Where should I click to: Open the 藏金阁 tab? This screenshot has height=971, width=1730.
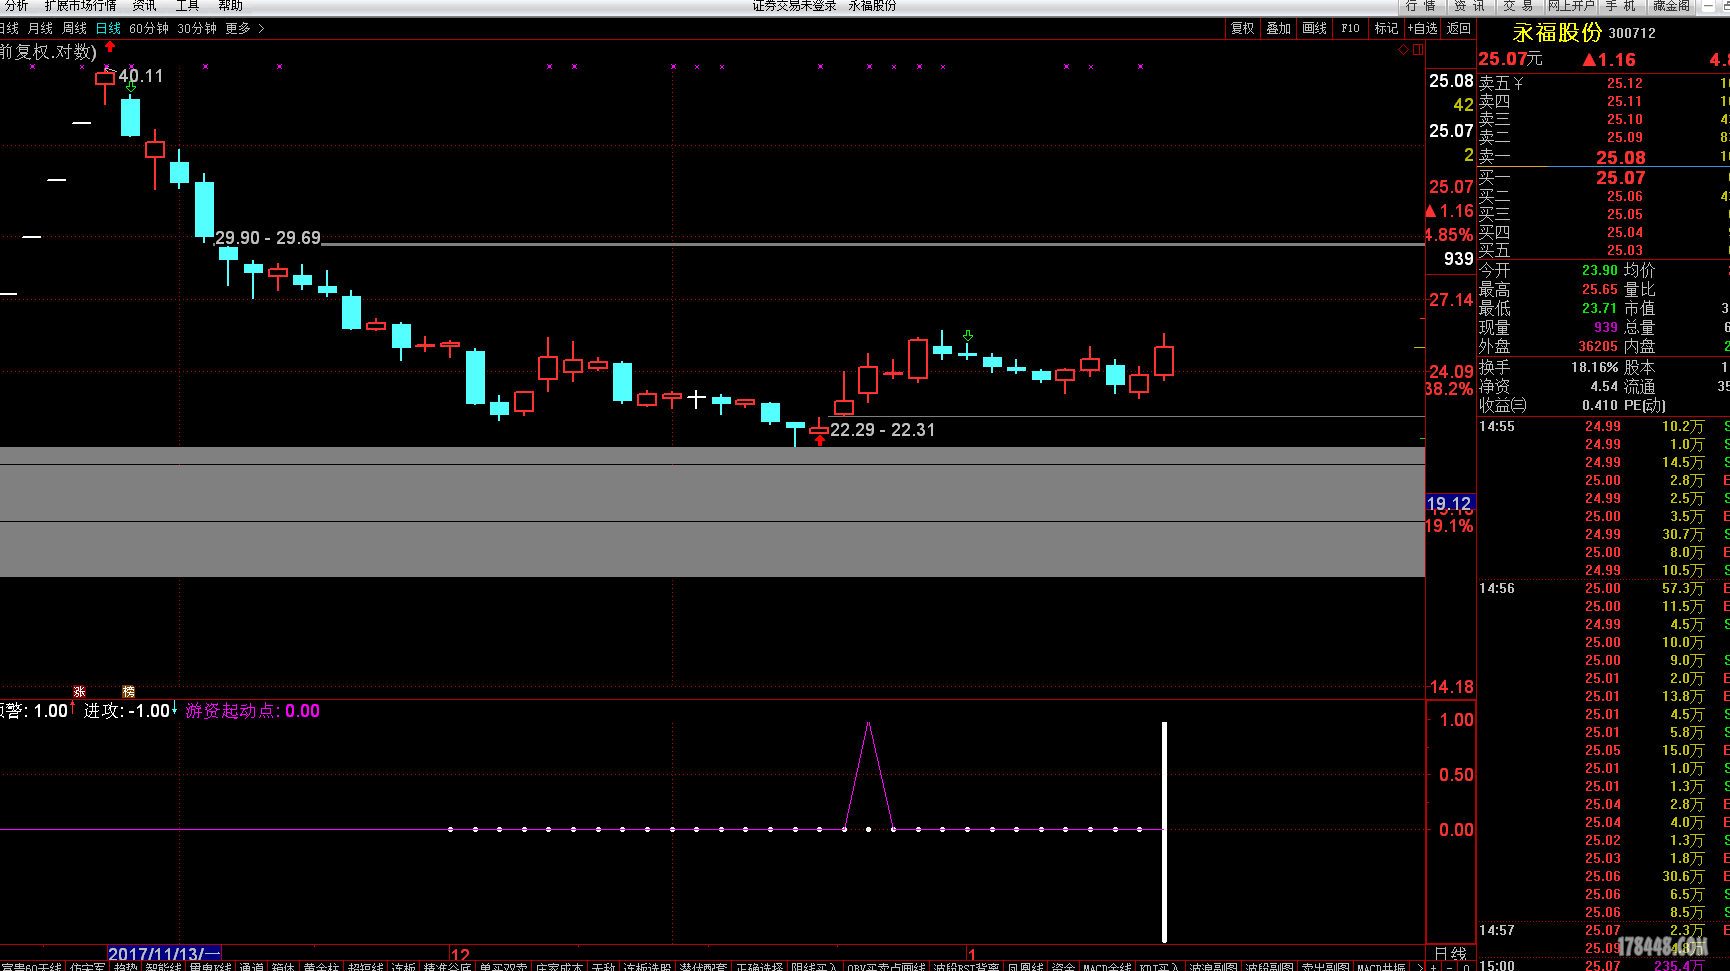(x=1671, y=6)
